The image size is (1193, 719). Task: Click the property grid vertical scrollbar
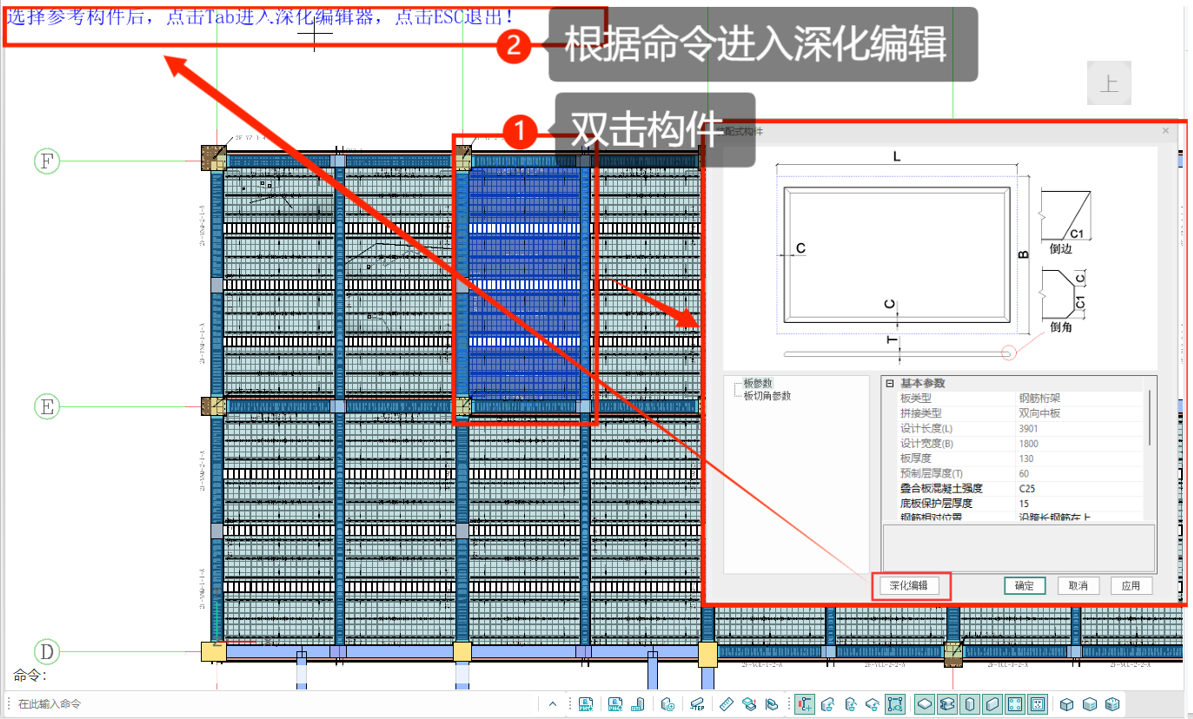pyautogui.click(x=1149, y=418)
